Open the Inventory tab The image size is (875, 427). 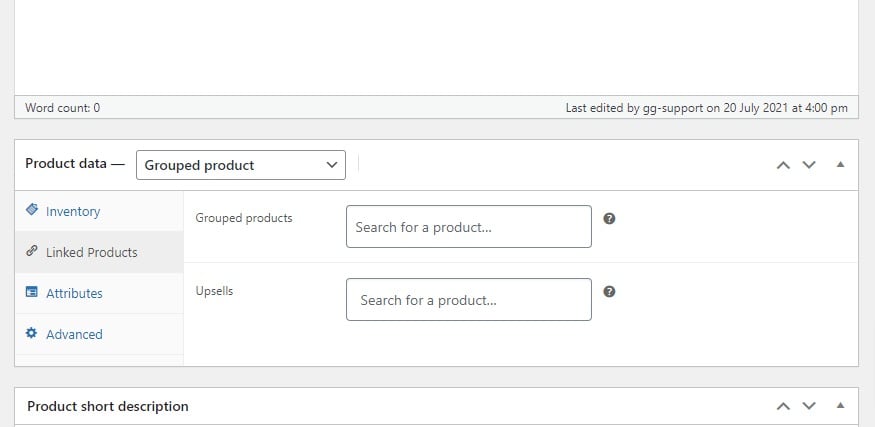99,211
